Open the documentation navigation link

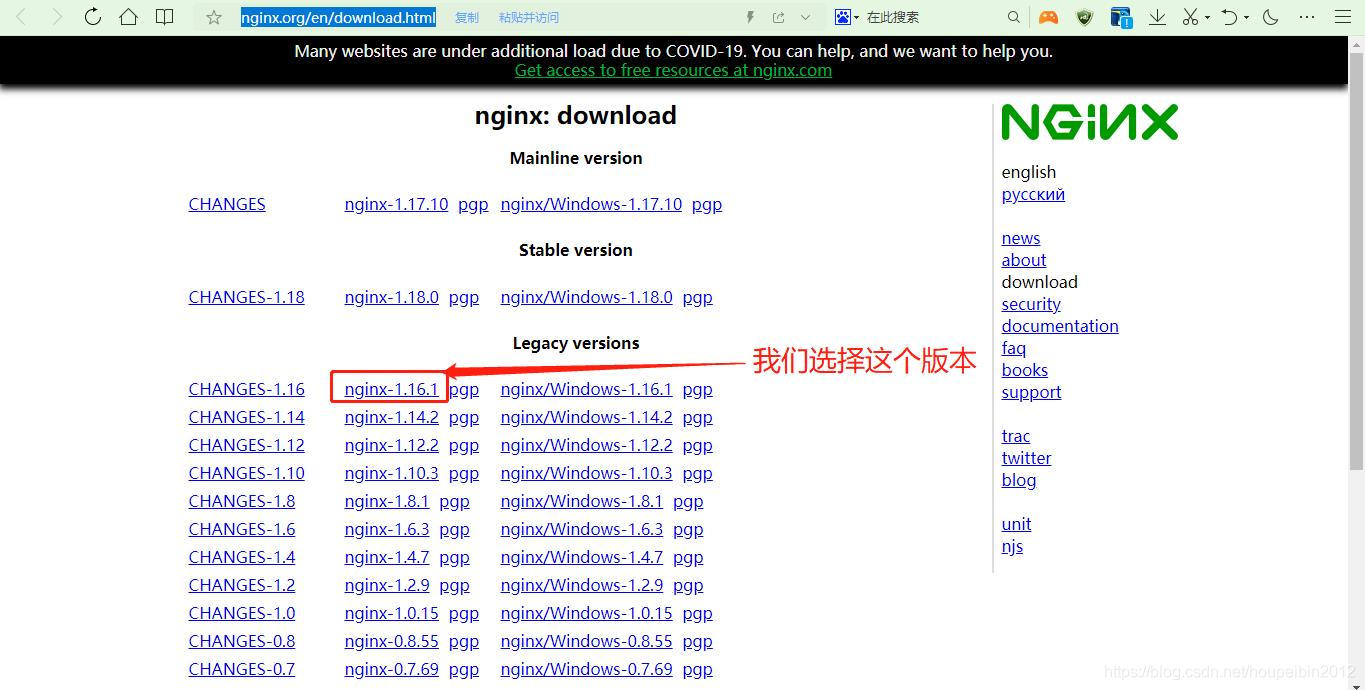click(1059, 326)
